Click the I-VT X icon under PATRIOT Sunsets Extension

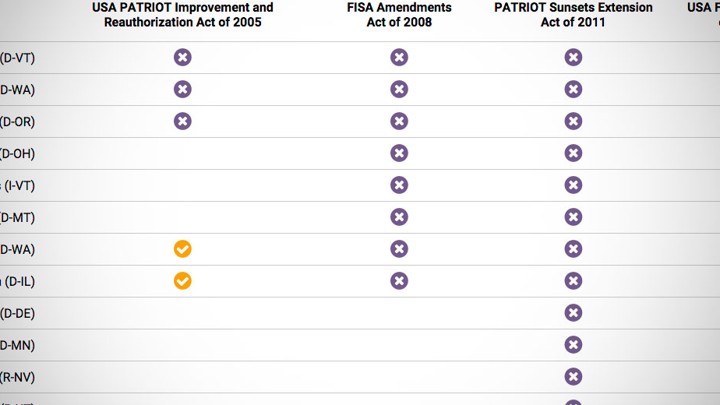pyautogui.click(x=573, y=185)
